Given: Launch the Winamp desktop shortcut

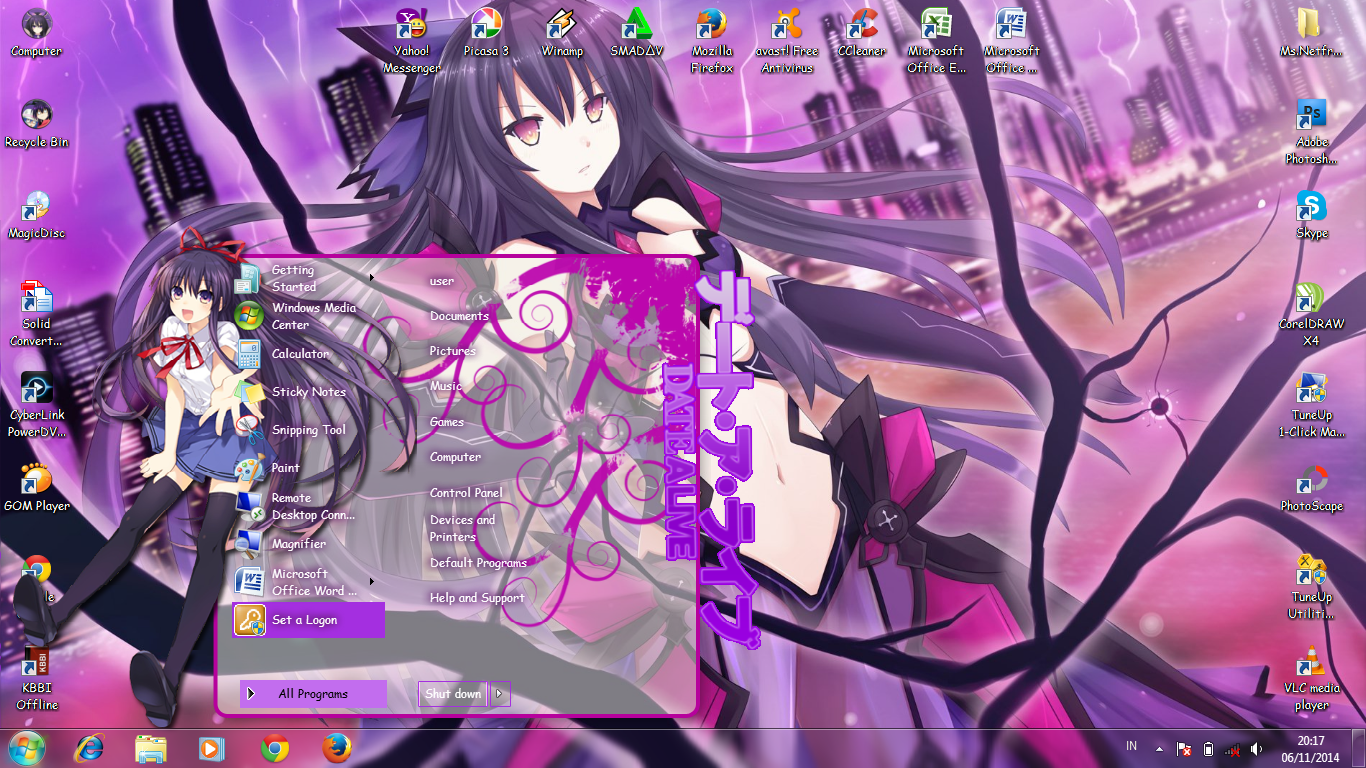Looking at the screenshot, I should point(562,32).
